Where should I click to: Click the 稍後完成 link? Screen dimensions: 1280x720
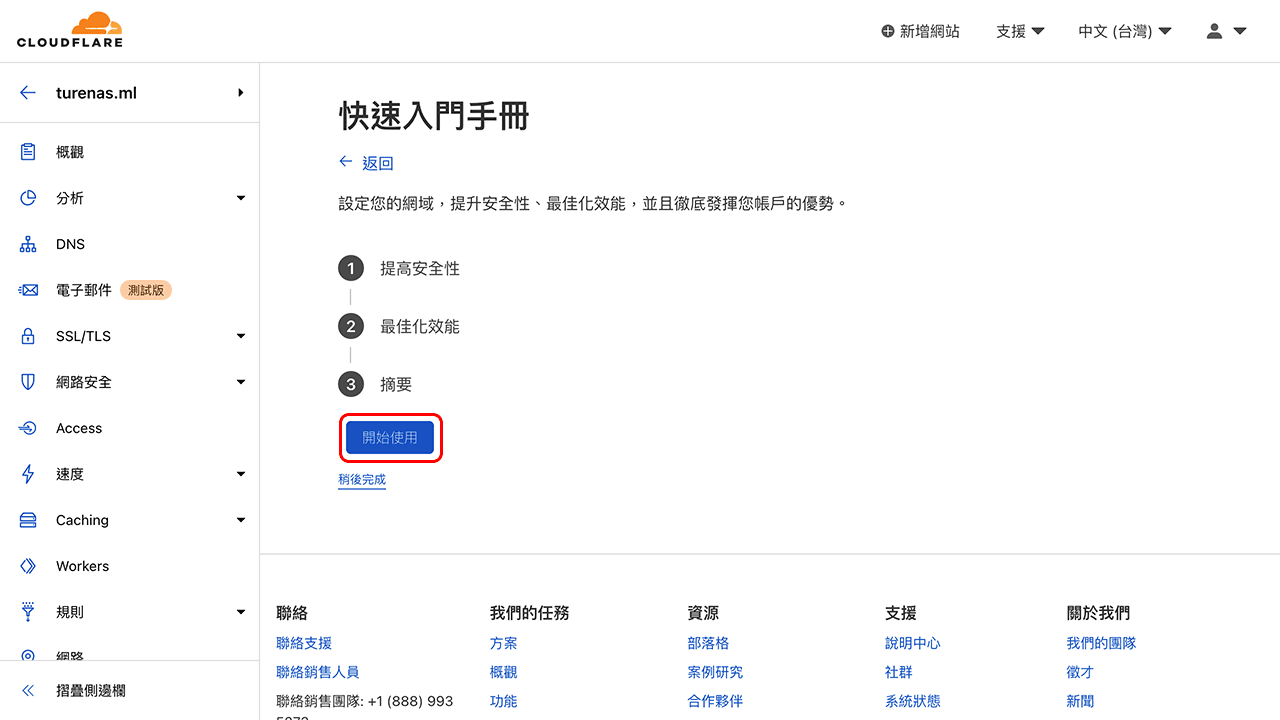click(x=361, y=479)
